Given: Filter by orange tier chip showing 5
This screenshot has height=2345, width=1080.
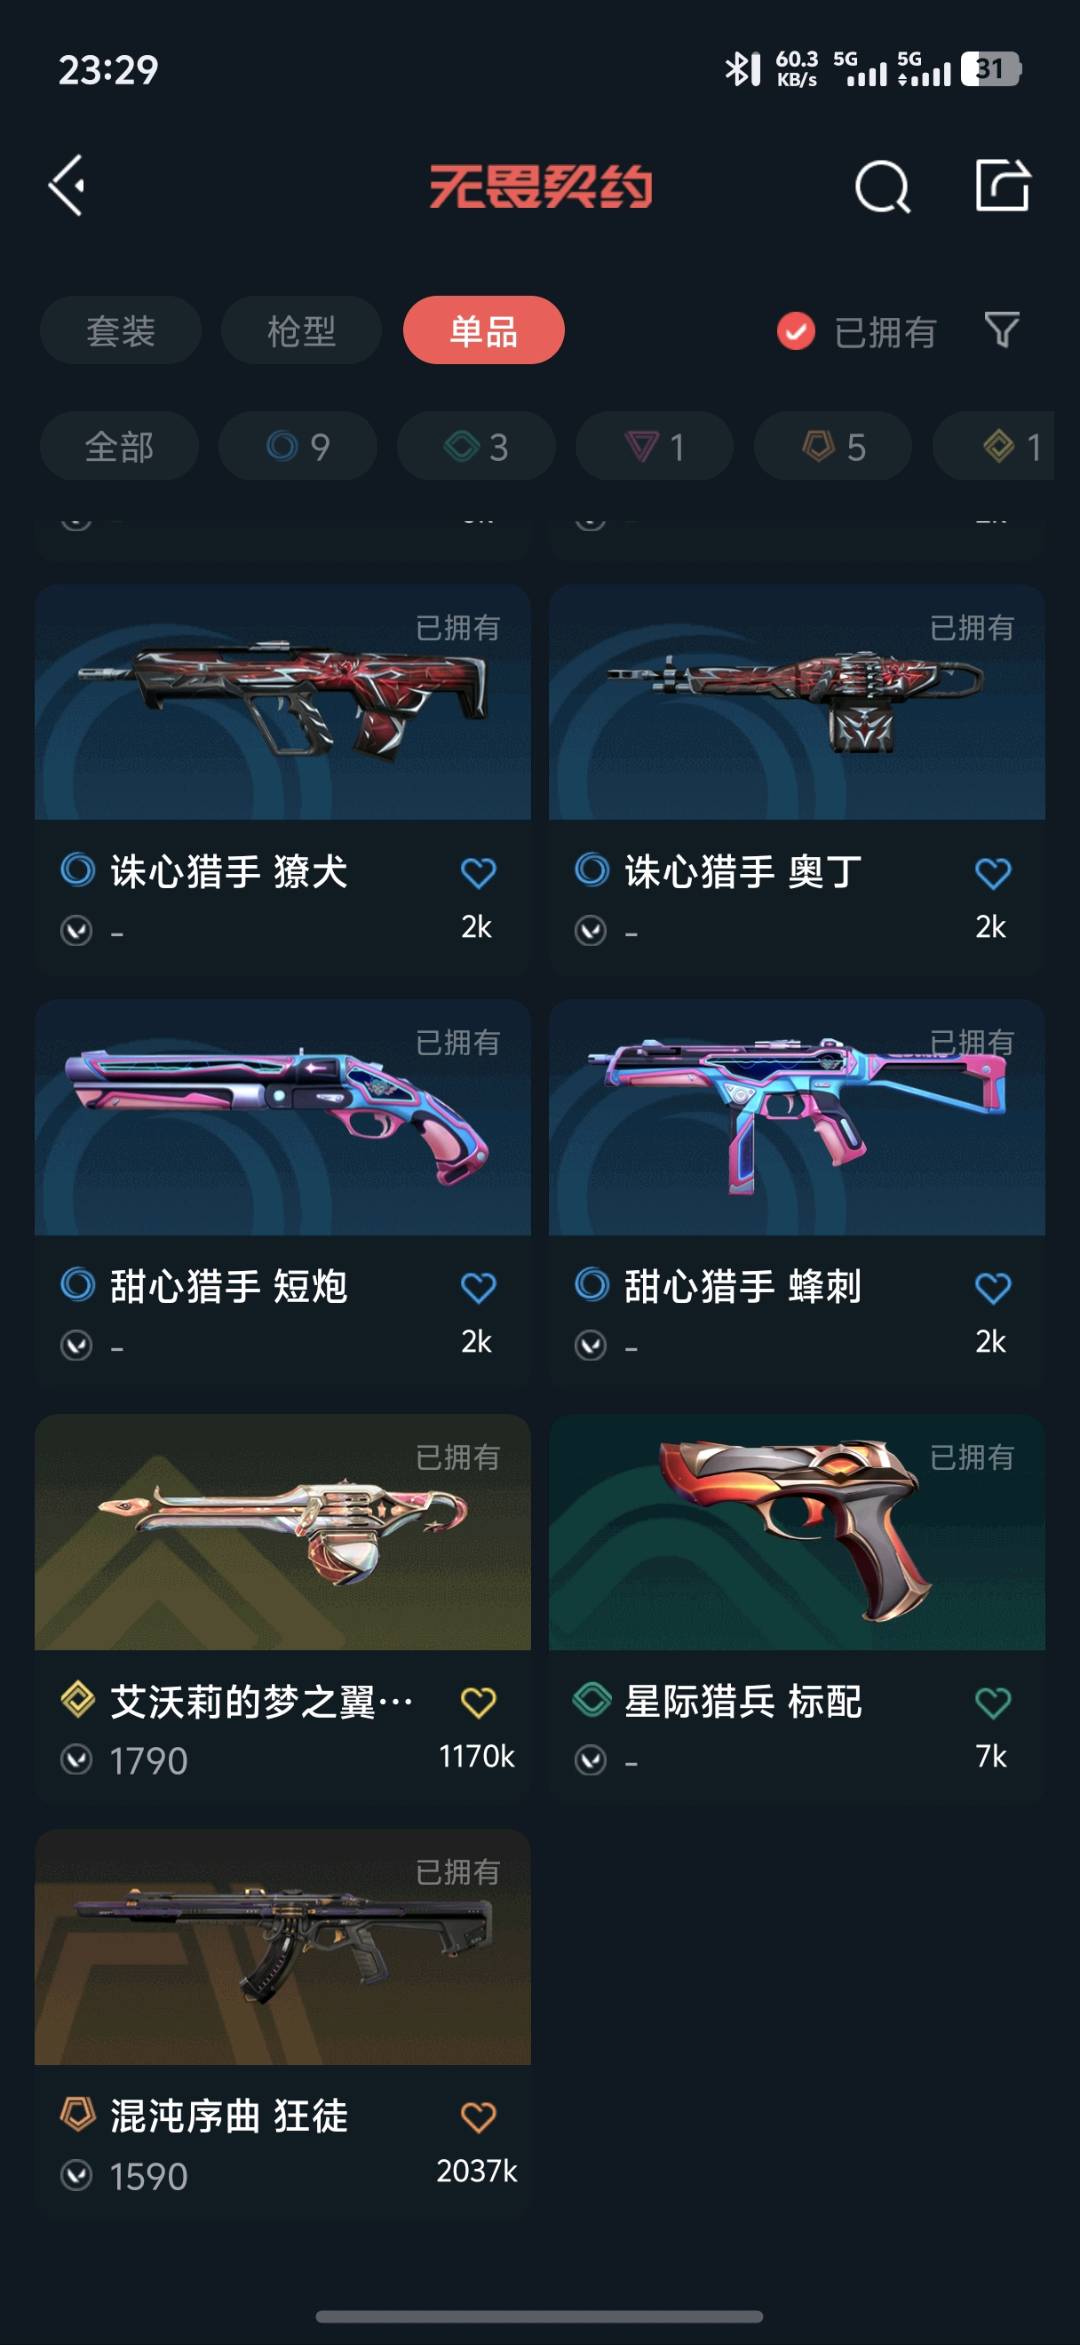Looking at the screenshot, I should coord(833,446).
